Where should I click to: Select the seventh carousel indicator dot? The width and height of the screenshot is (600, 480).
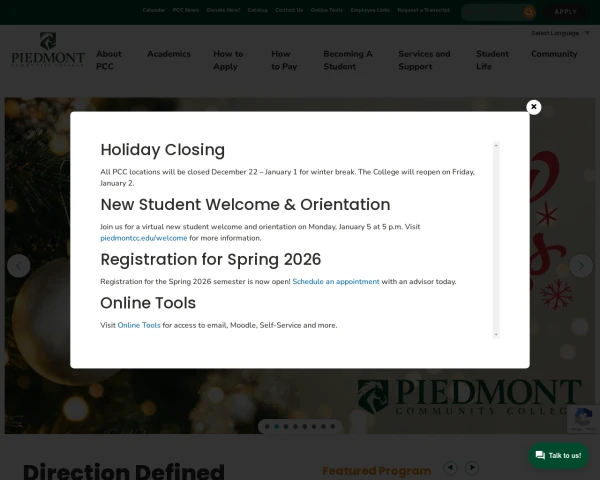(323, 426)
